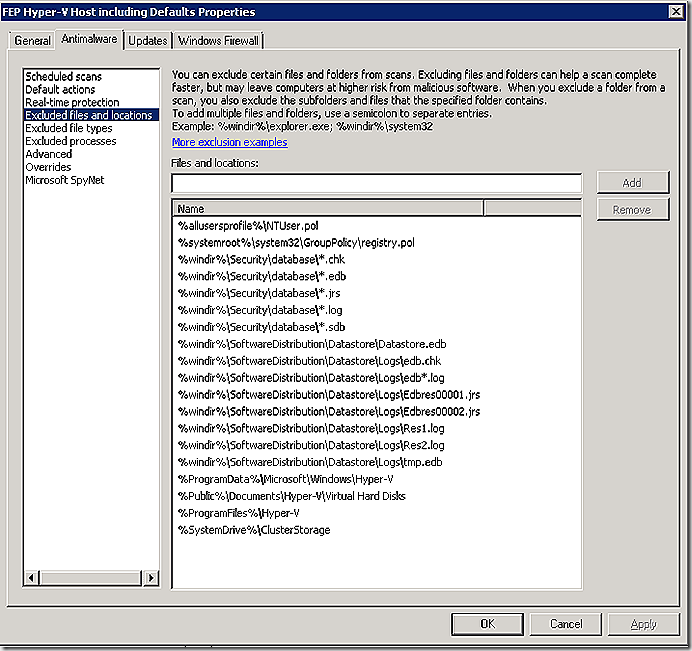
Task: Open the Windows Firewall tab
Action: pyautogui.click(x=218, y=41)
